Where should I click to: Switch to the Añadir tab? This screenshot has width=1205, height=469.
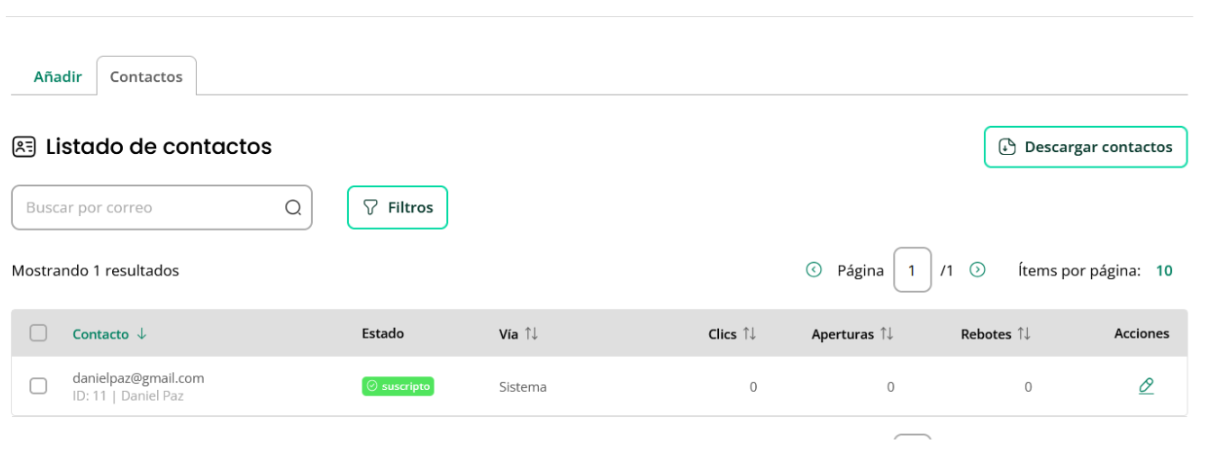click(x=57, y=76)
